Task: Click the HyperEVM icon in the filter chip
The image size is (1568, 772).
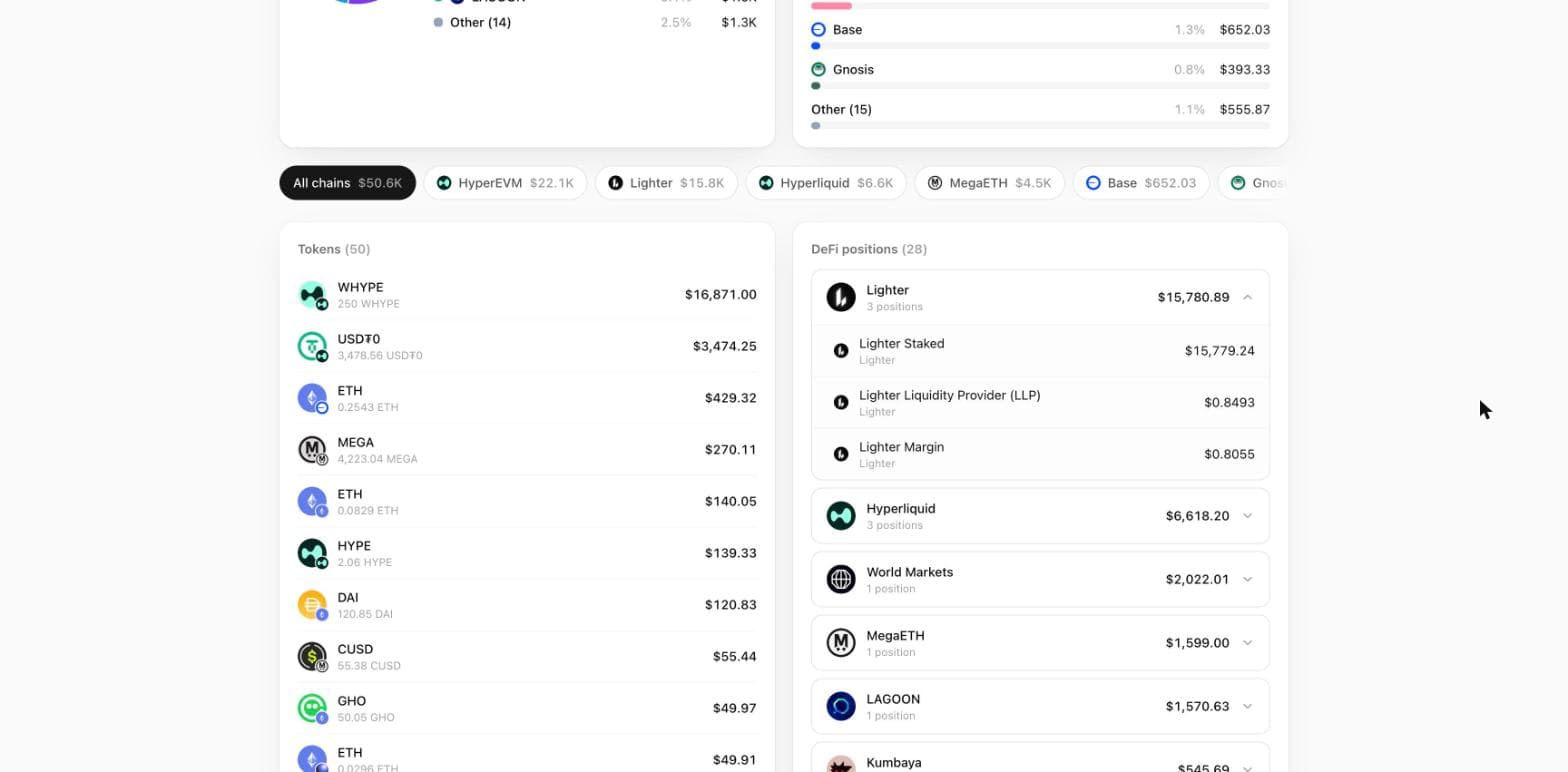Action: [444, 183]
